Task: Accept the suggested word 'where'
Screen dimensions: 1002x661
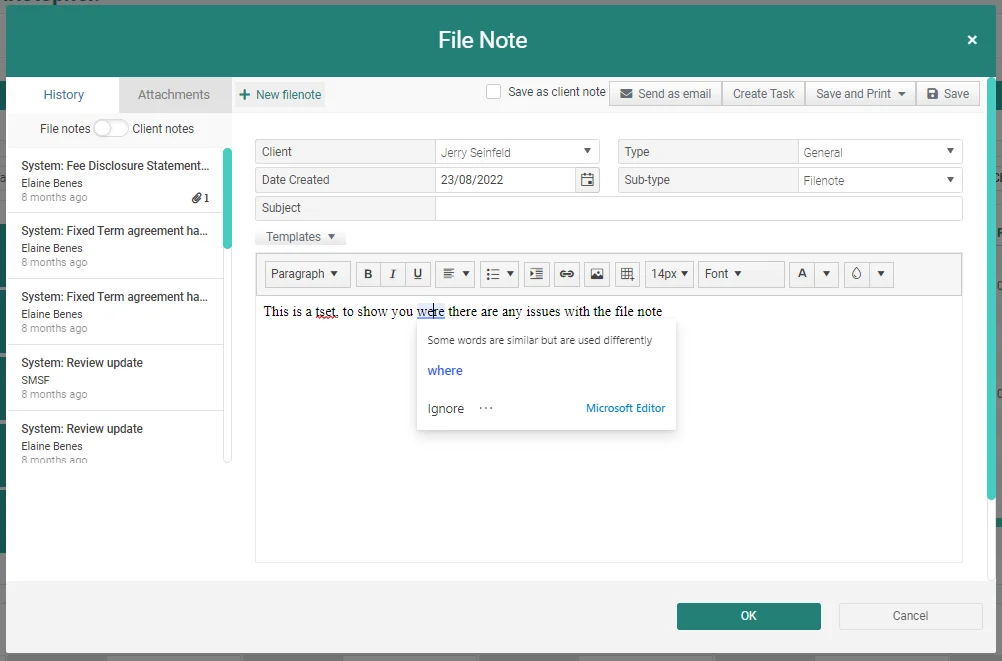Action: point(445,371)
